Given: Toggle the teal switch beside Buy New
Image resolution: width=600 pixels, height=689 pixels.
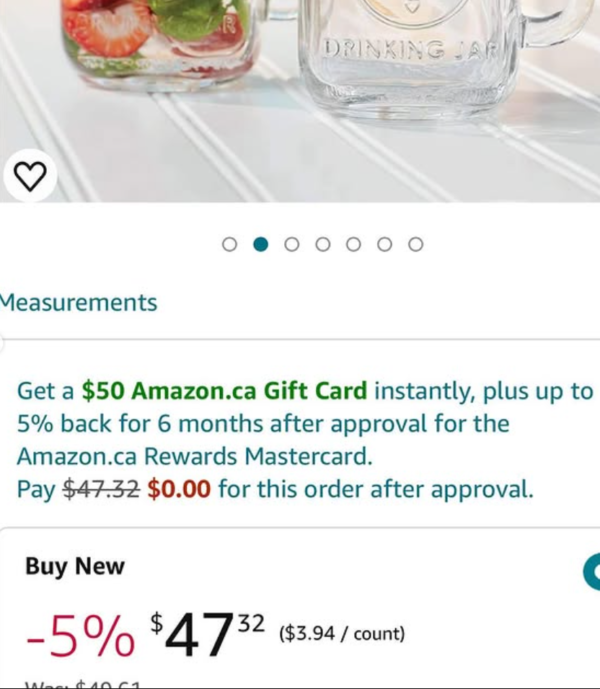Looking at the screenshot, I should click(592, 571).
